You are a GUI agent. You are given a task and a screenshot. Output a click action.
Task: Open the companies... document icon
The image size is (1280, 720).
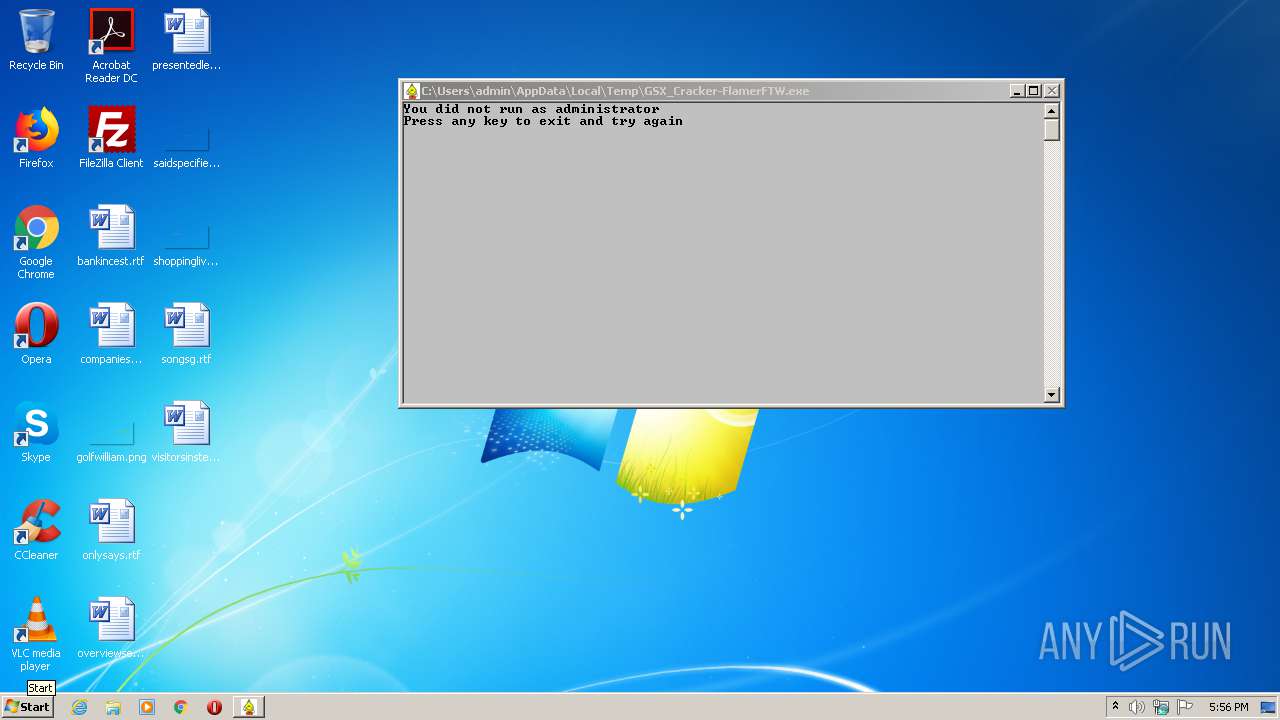tap(111, 334)
